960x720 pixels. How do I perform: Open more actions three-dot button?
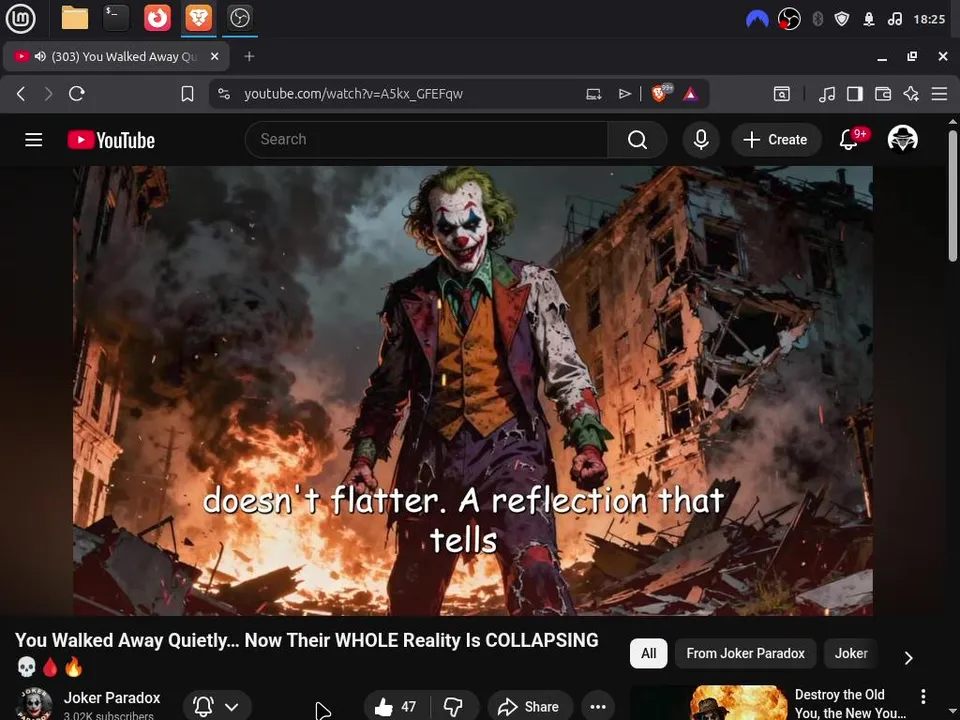click(598, 706)
